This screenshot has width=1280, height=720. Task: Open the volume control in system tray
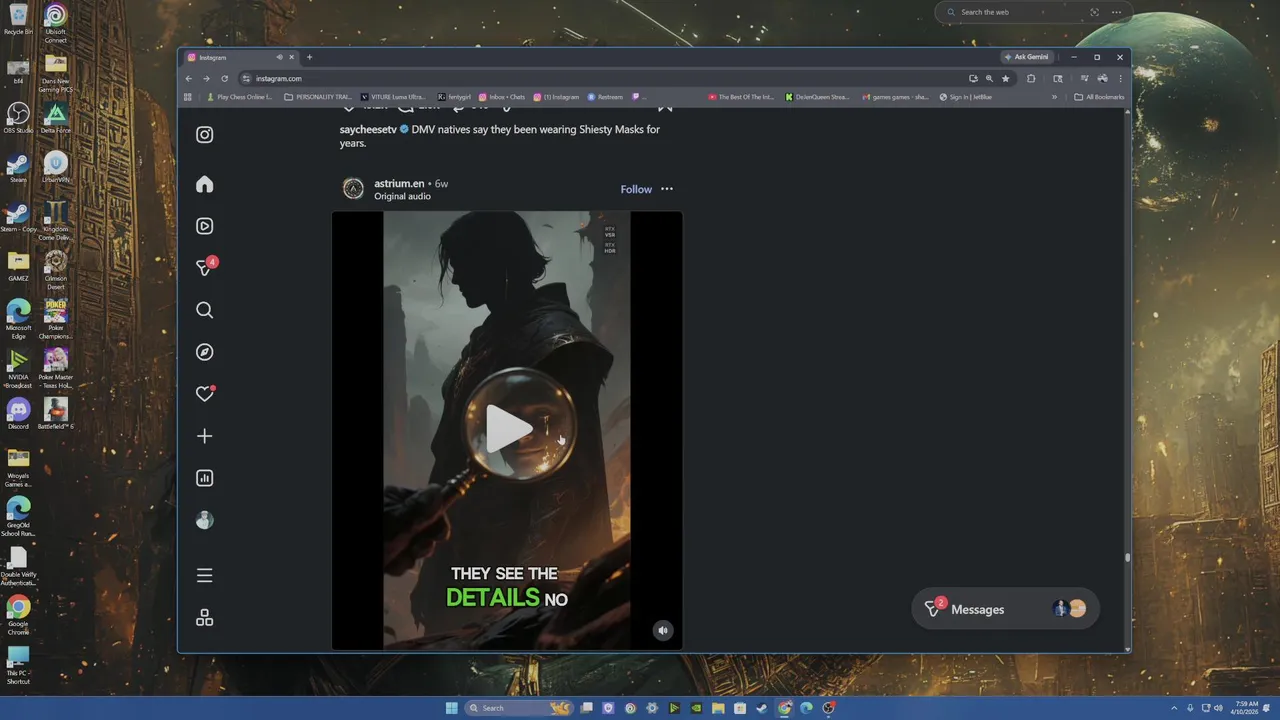1218,708
